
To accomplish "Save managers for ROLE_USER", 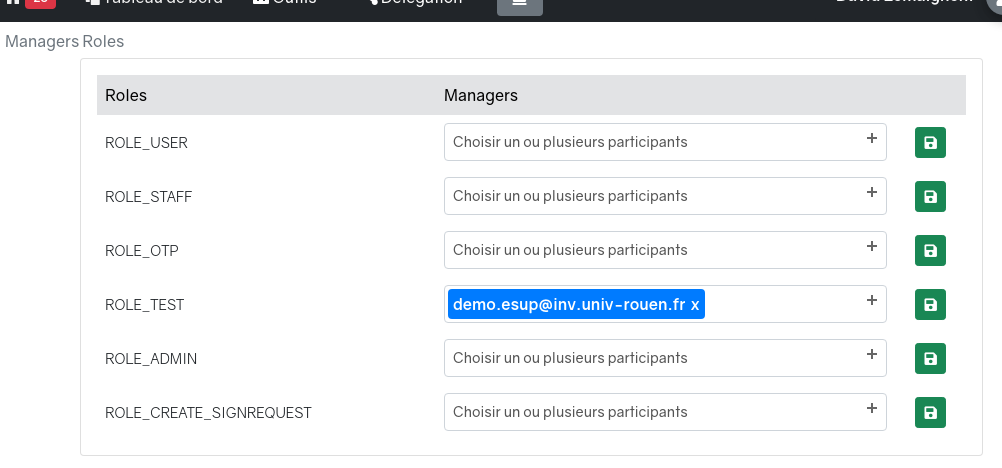I will click(930, 143).
